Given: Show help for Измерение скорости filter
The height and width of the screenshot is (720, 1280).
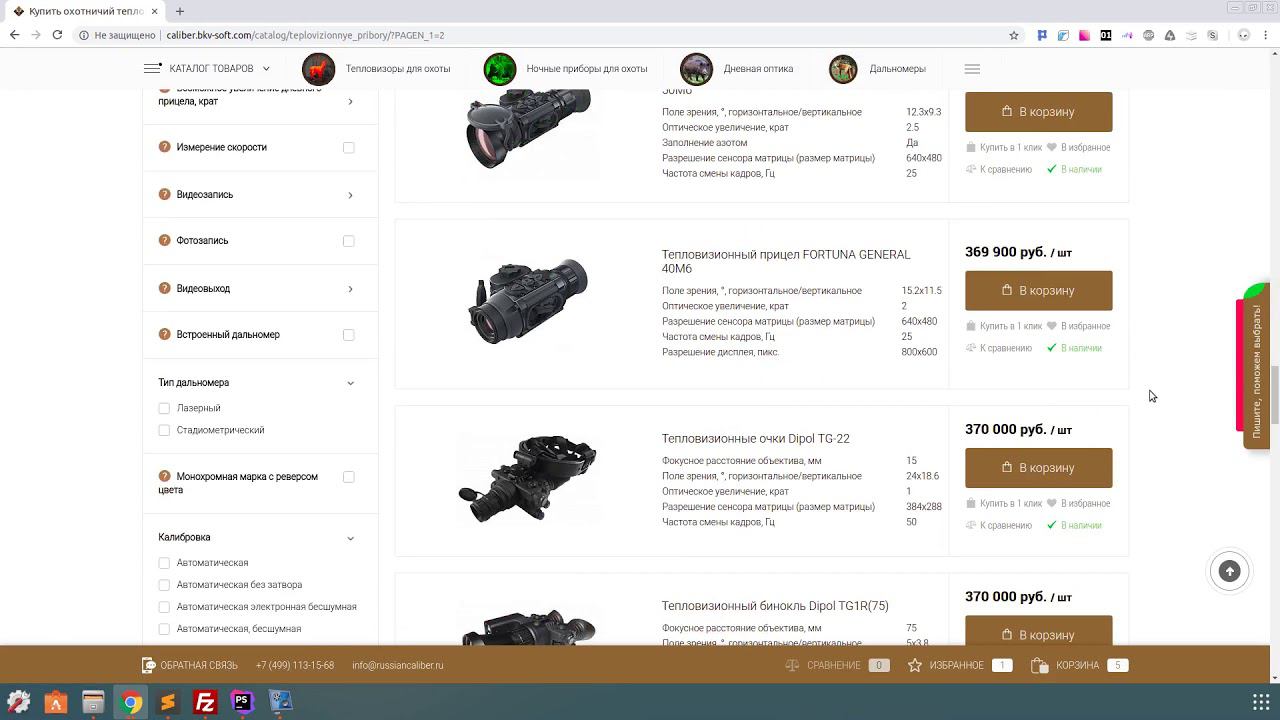Looking at the screenshot, I should click(165, 147).
